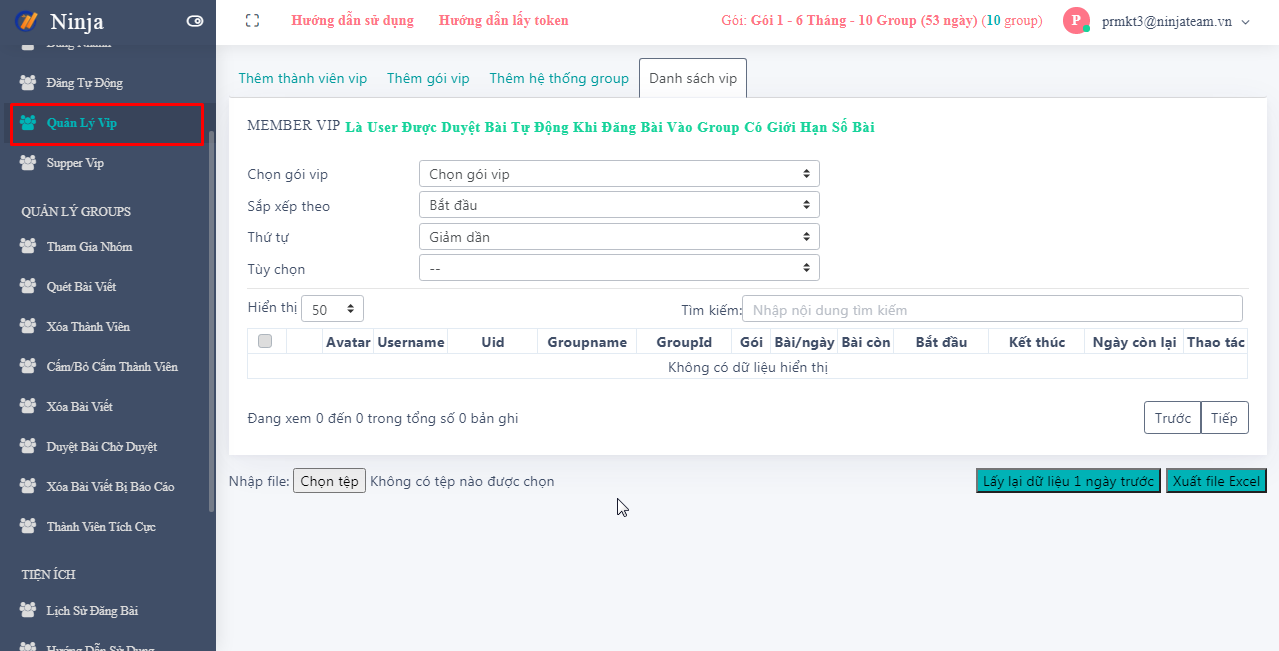Change Hiển thị rows count selector
Screen dimensions: 1279x651
click(x=332, y=309)
